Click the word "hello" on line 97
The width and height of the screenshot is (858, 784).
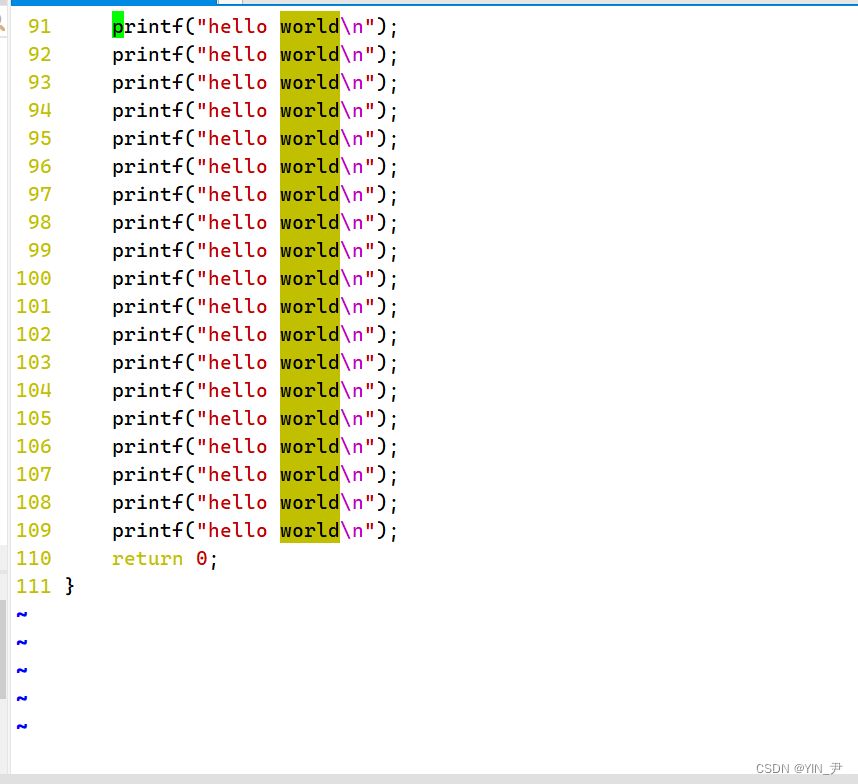tap(238, 194)
